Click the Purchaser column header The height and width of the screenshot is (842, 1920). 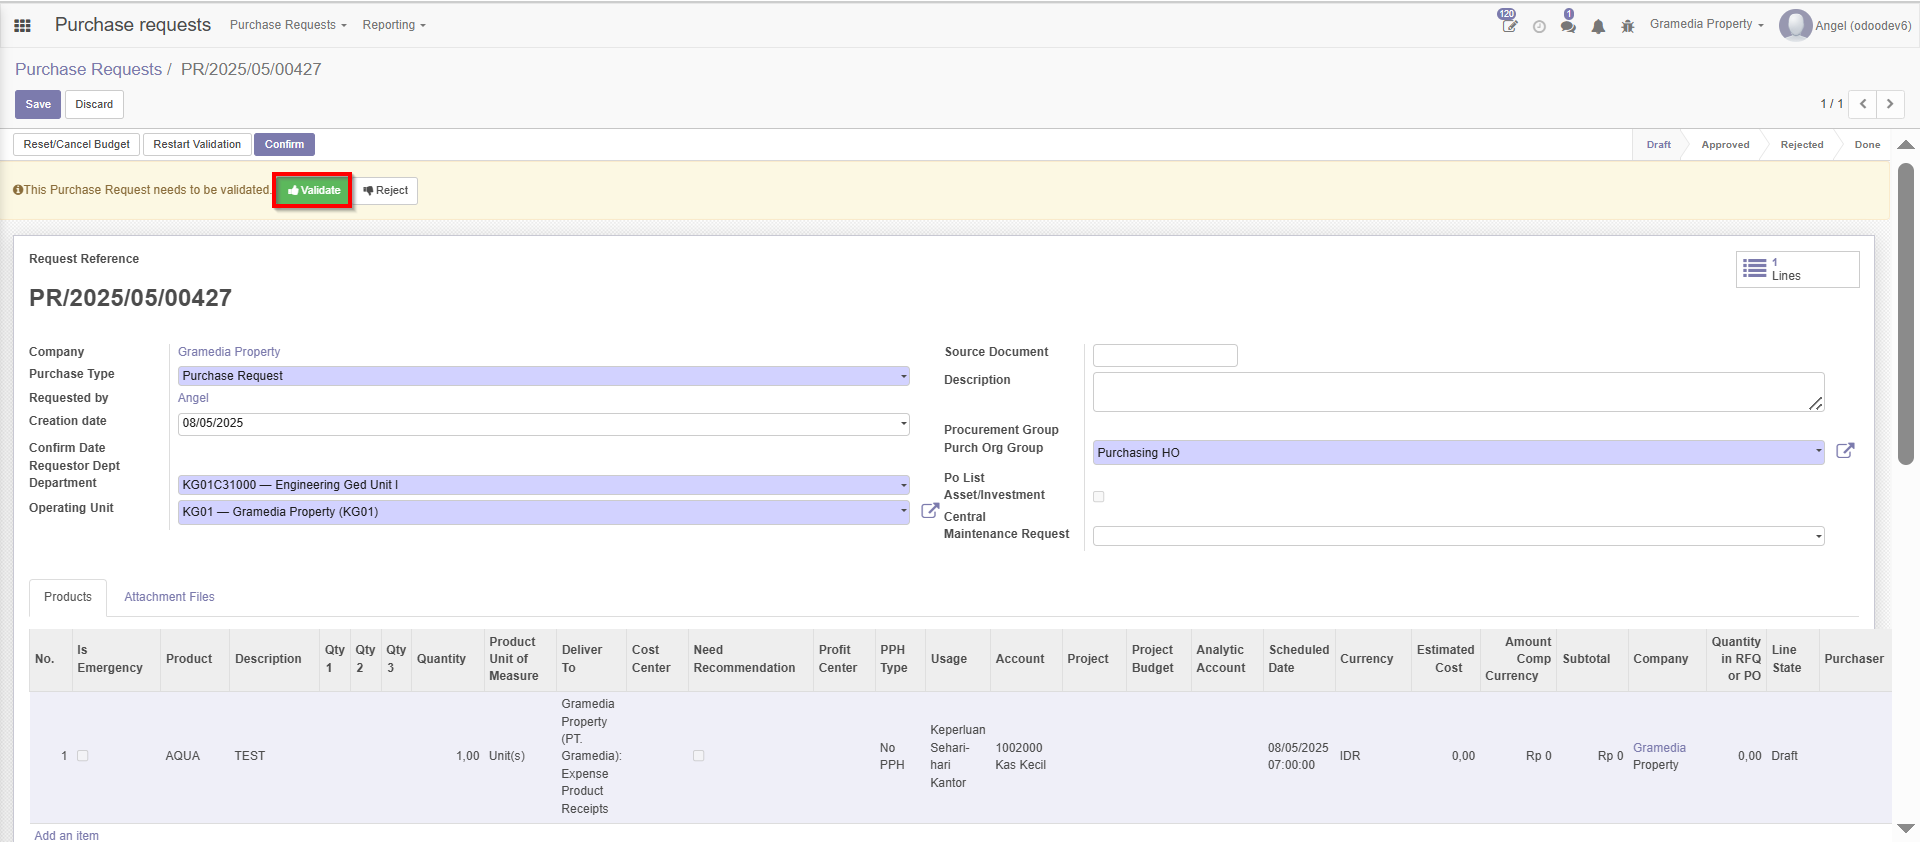(x=1854, y=659)
